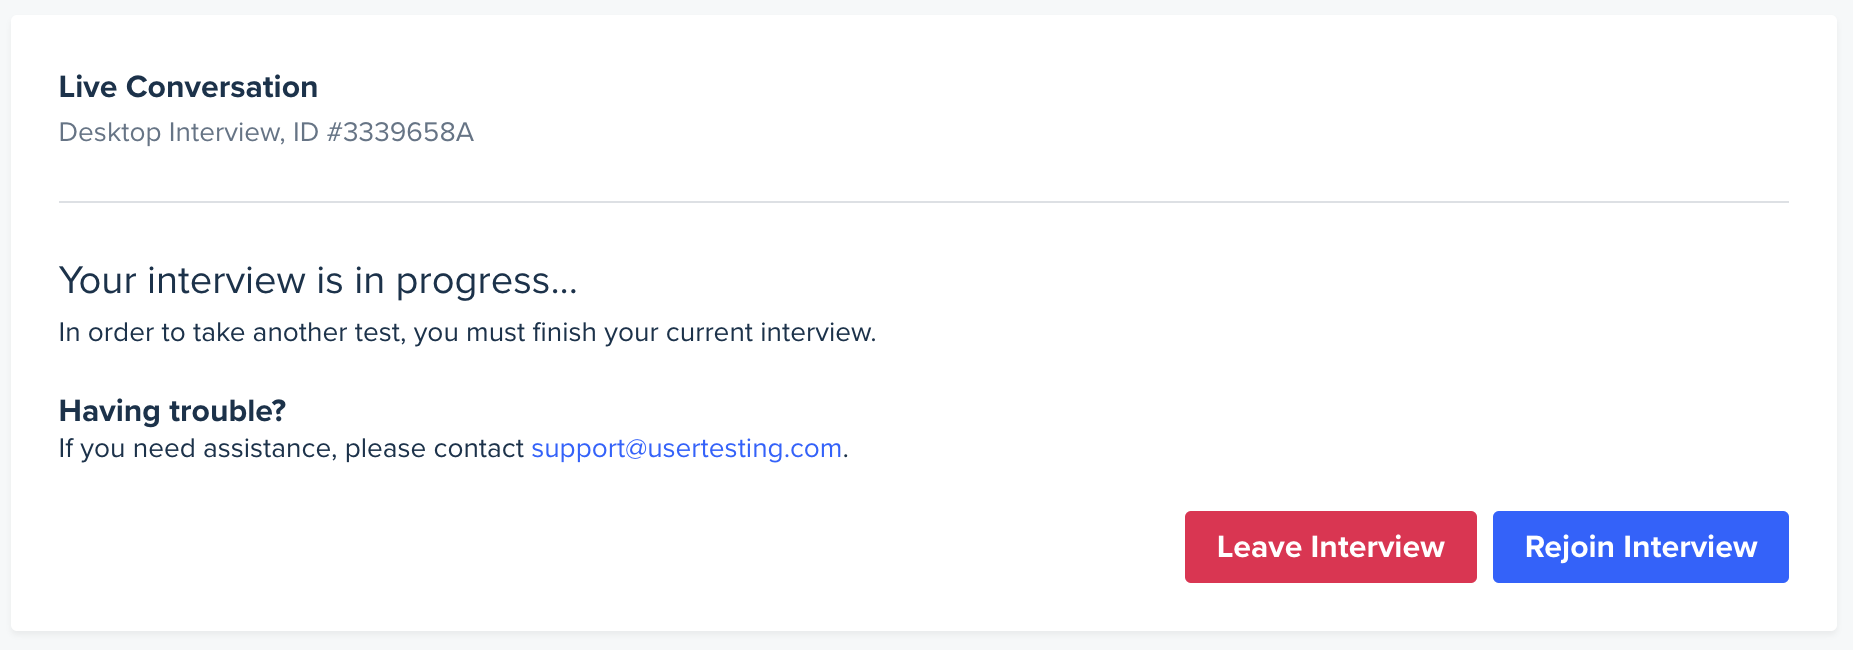
Task: Leave the current desktop interview
Action: pos(1330,547)
